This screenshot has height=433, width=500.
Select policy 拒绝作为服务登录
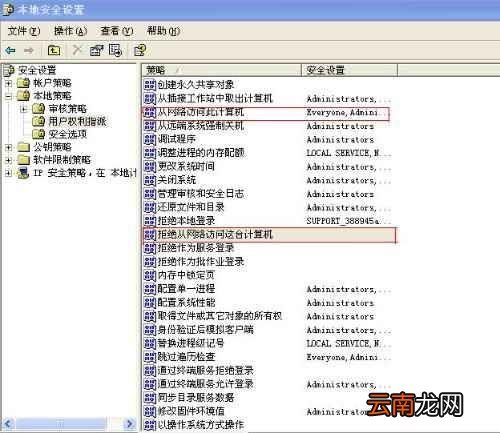[196, 248]
